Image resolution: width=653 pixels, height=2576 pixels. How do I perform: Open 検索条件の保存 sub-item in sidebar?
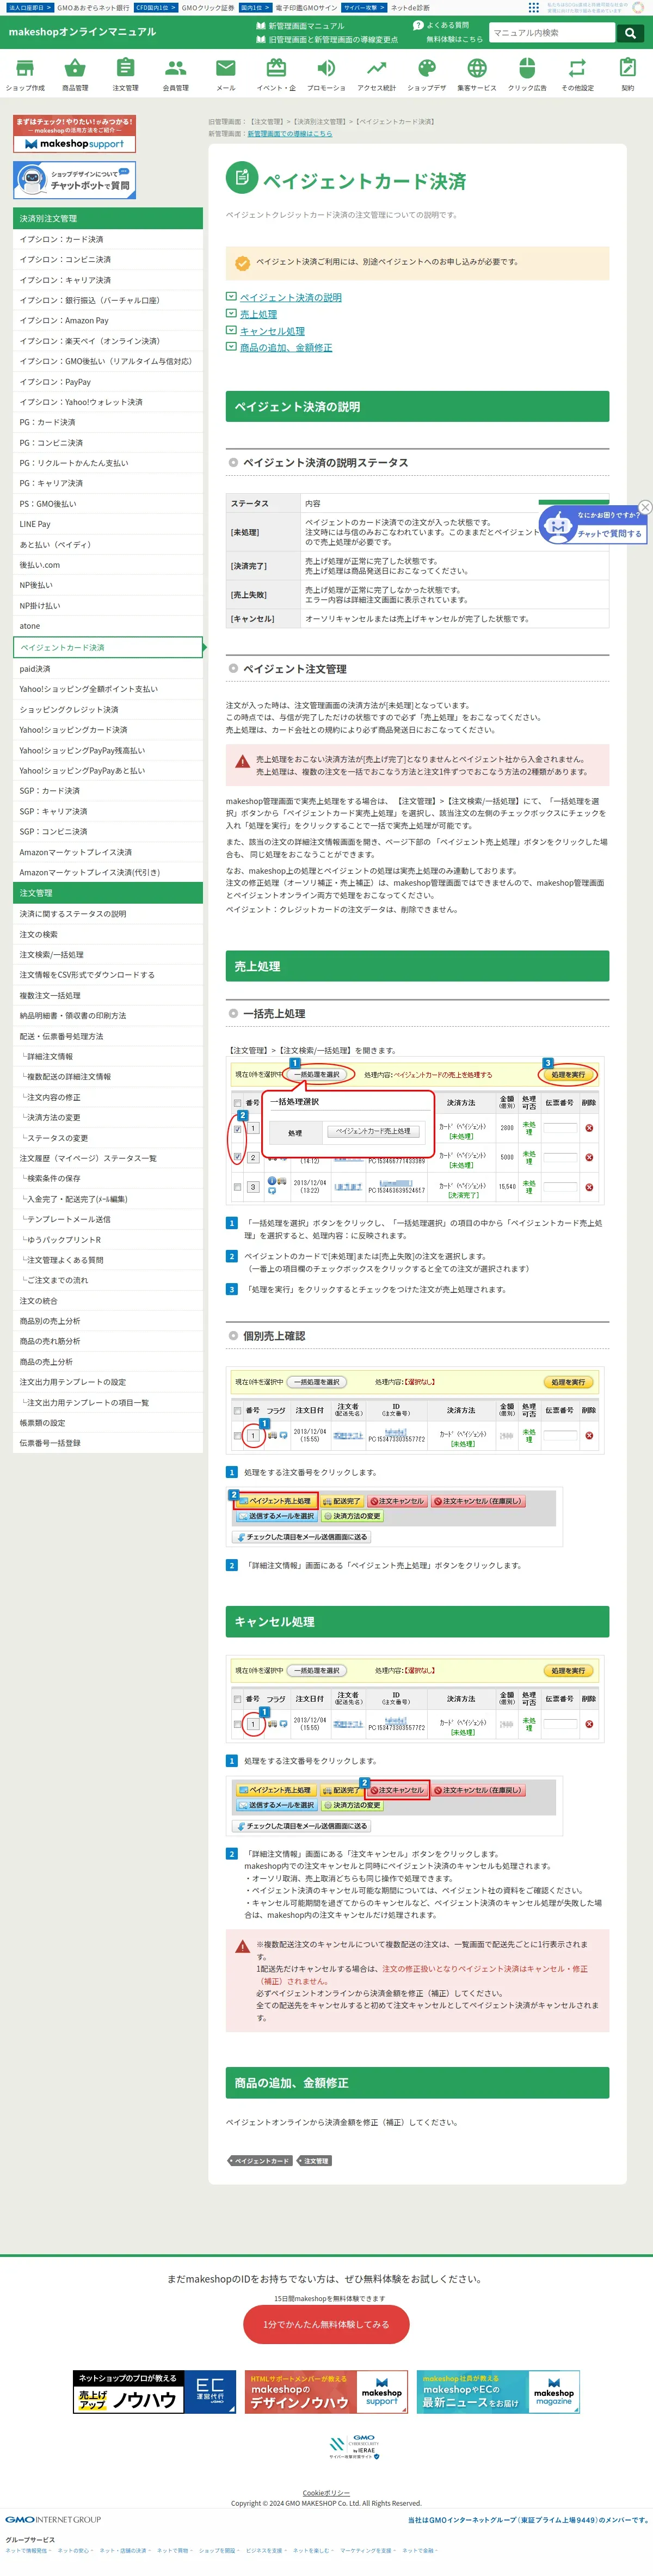(x=108, y=1179)
